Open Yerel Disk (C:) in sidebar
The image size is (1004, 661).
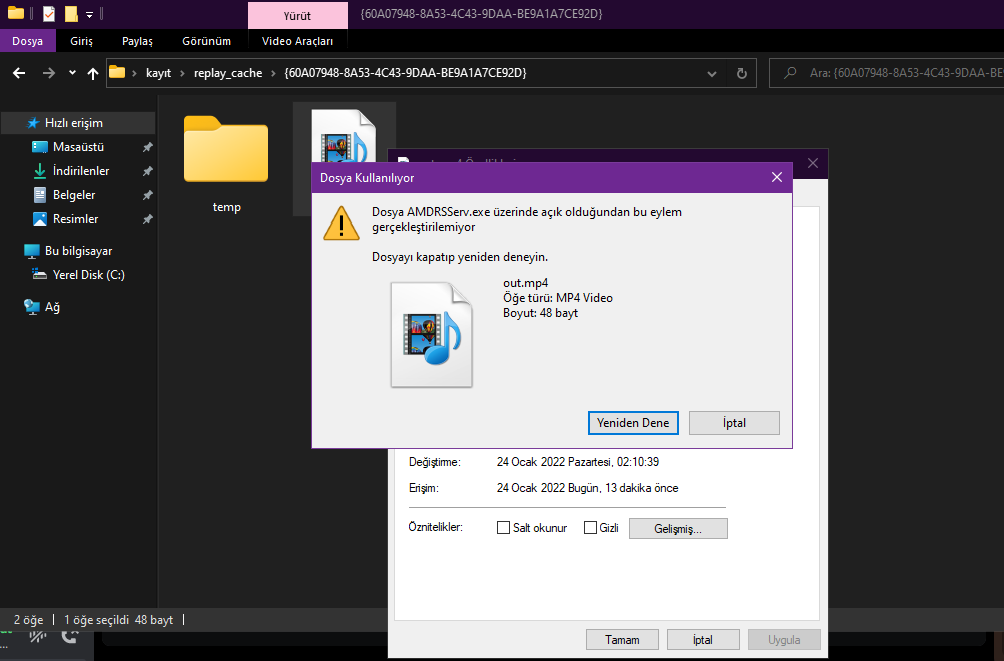88,275
